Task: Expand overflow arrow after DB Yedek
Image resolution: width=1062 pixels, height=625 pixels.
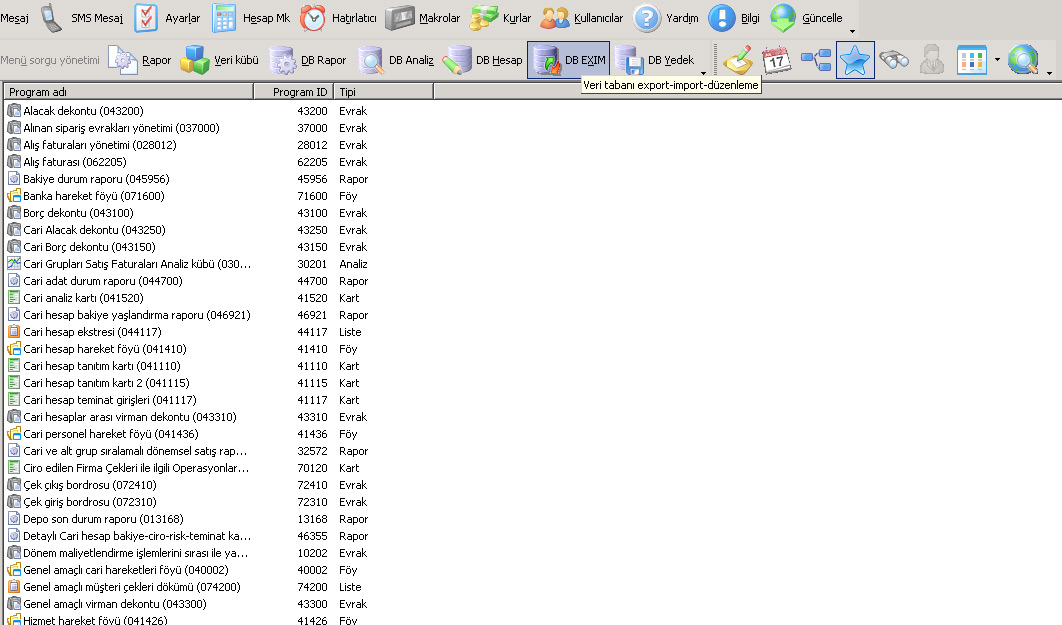Action: point(703,72)
